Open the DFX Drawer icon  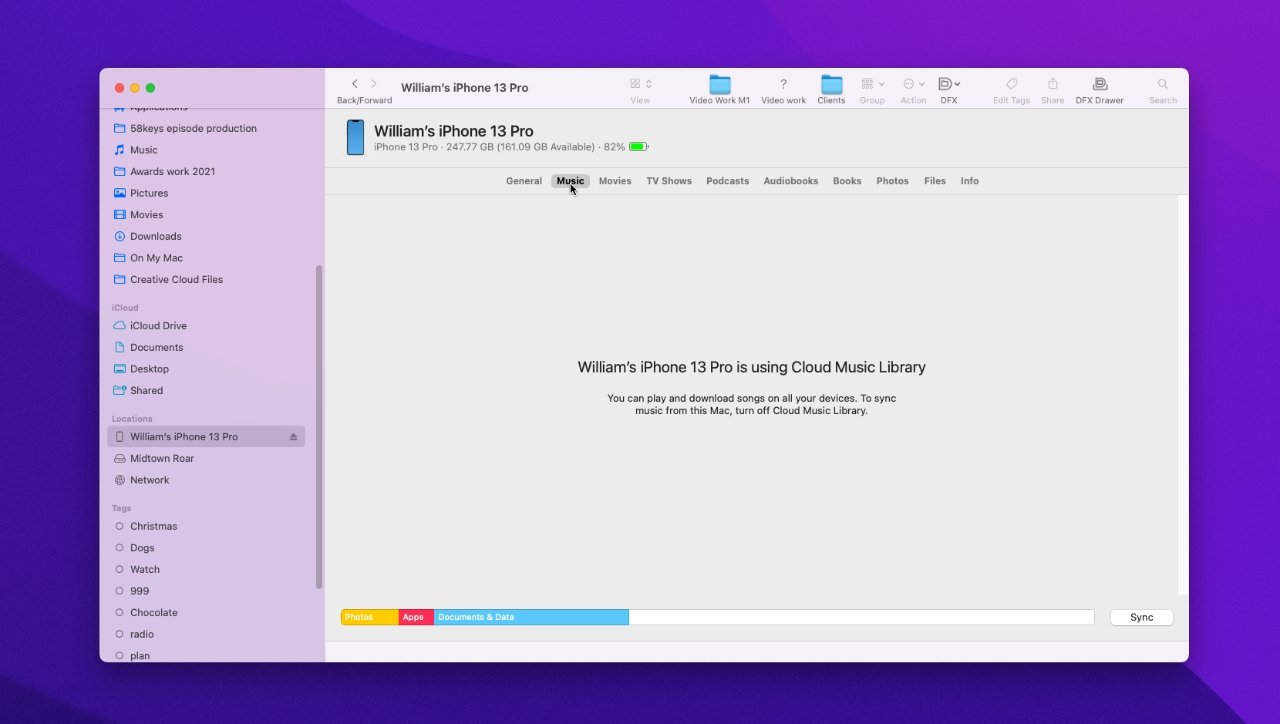point(1099,84)
